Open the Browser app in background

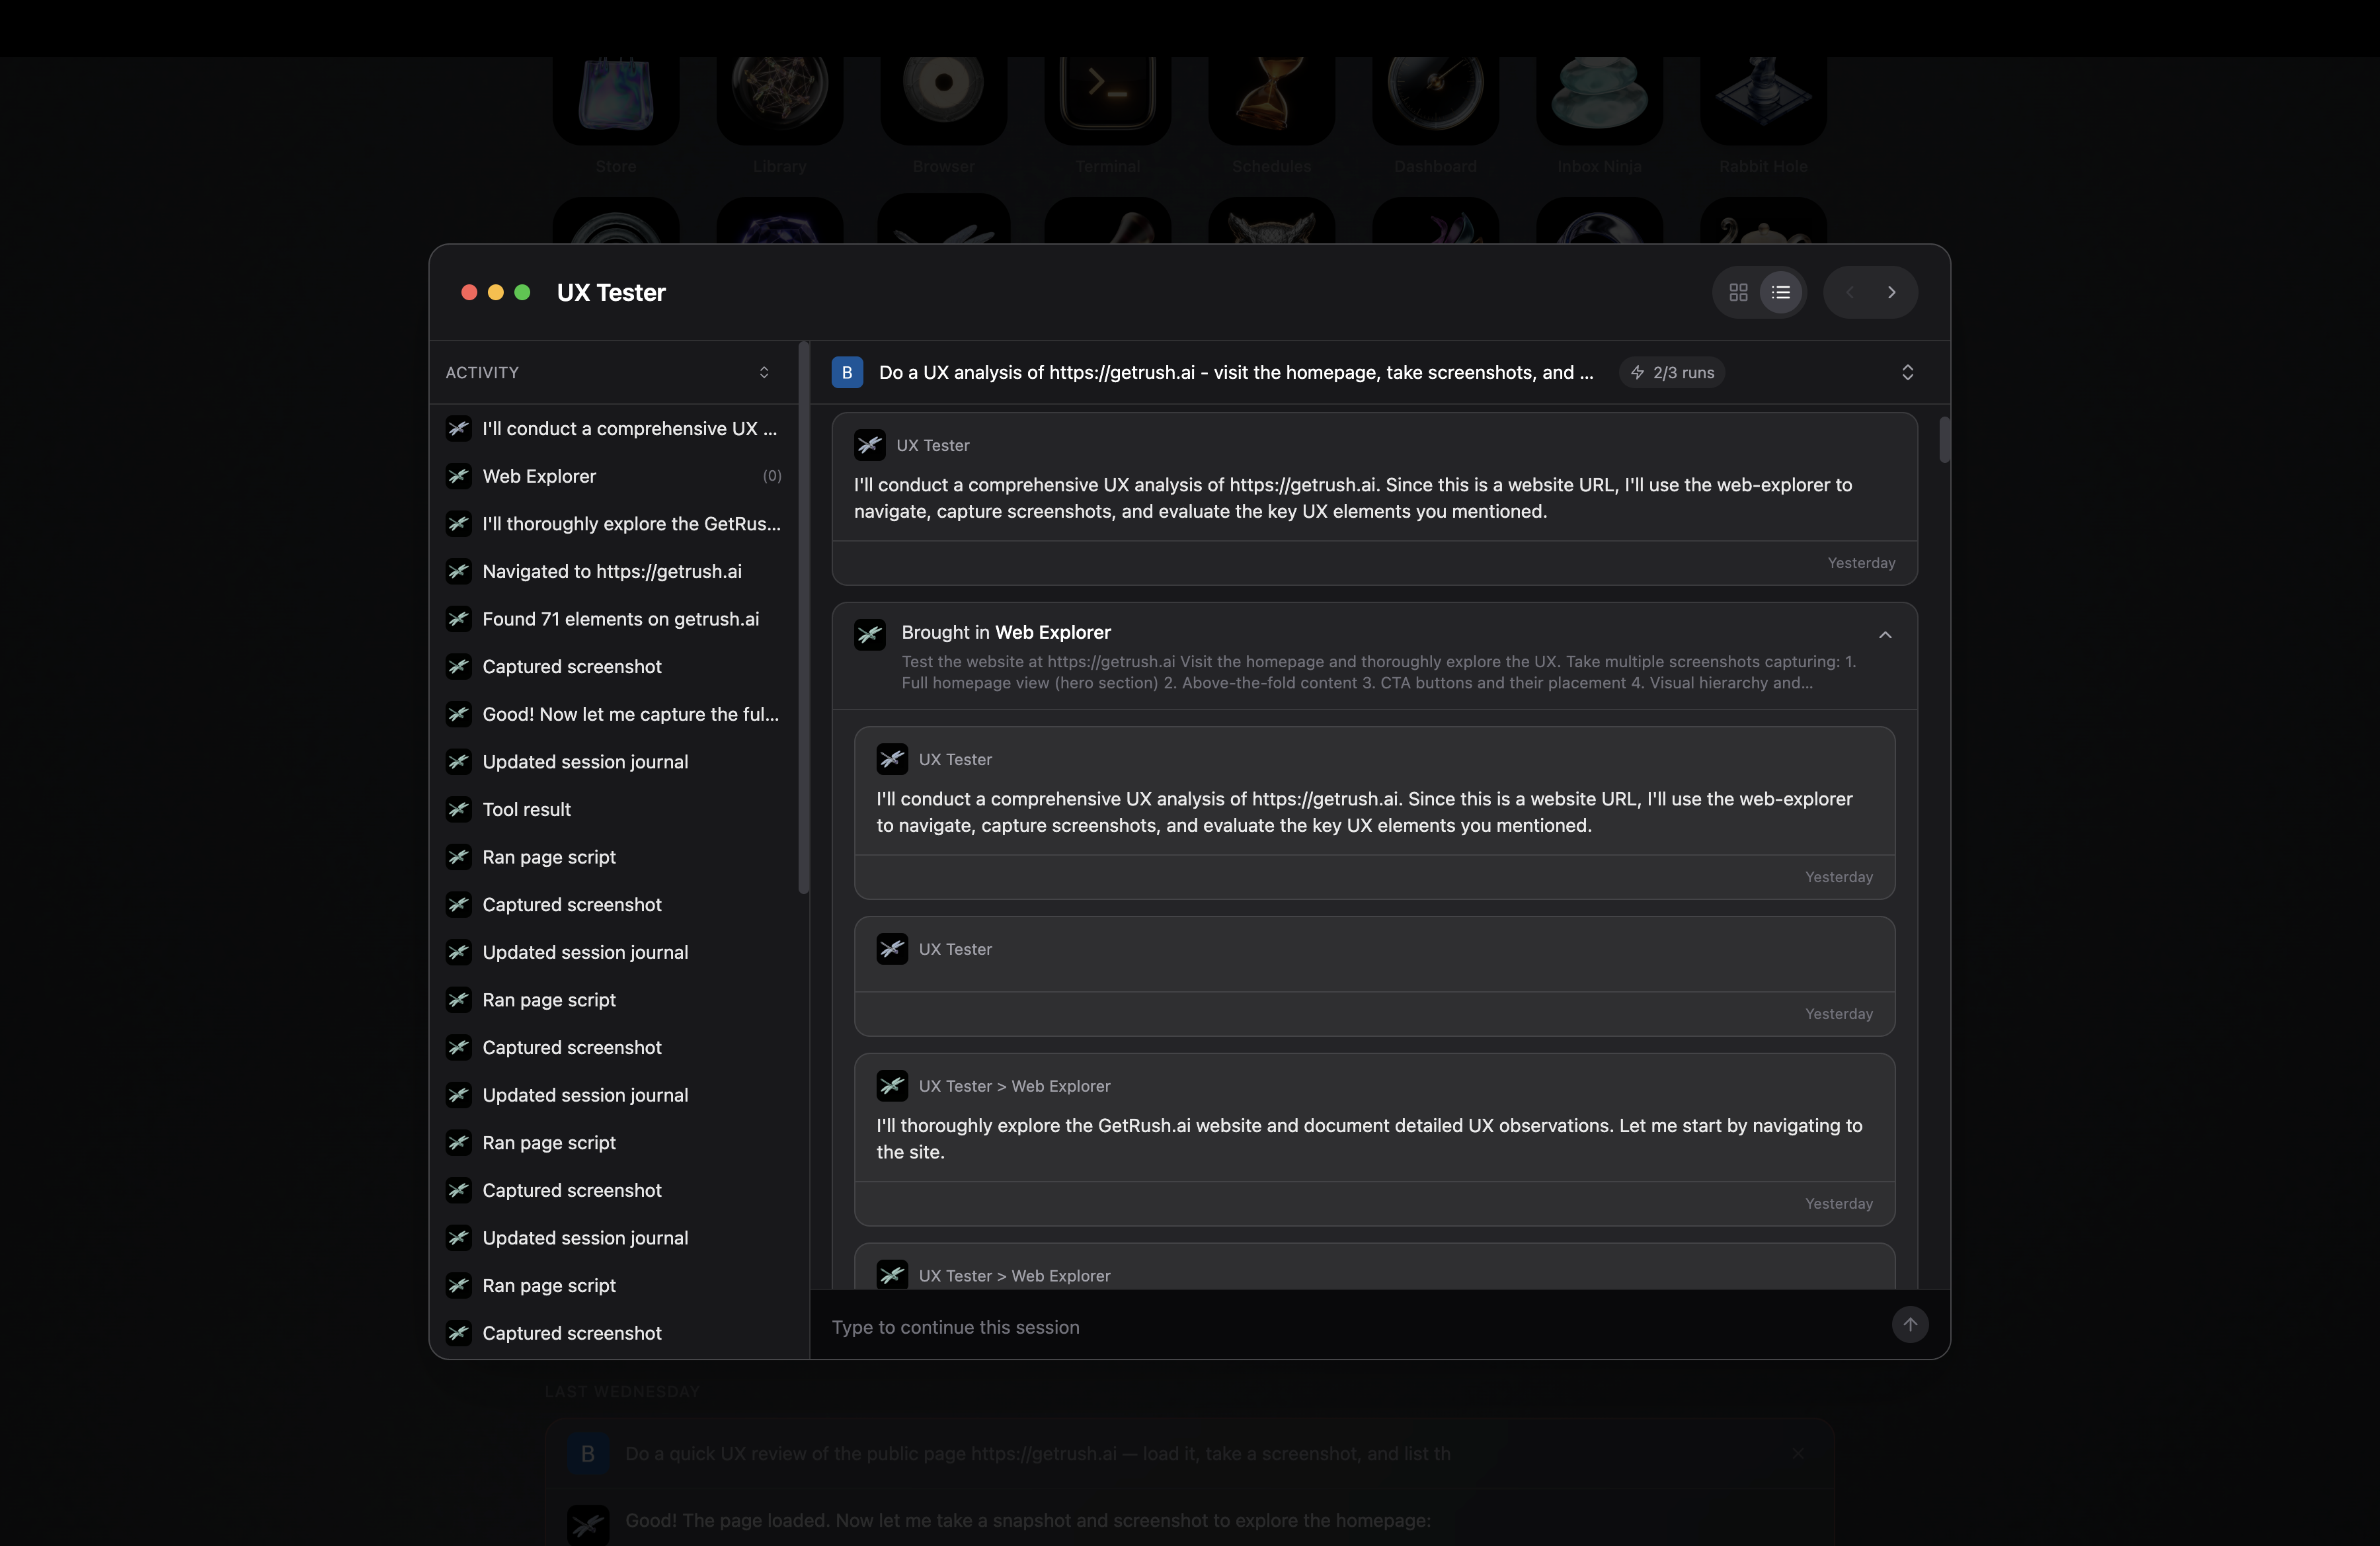[943, 100]
